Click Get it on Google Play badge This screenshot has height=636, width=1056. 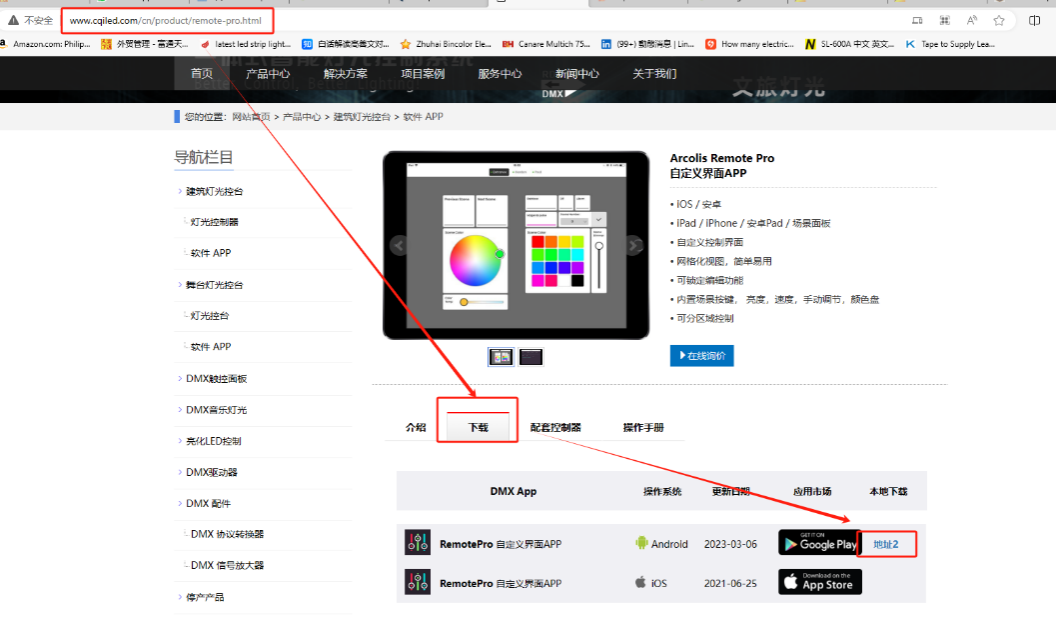tap(818, 542)
